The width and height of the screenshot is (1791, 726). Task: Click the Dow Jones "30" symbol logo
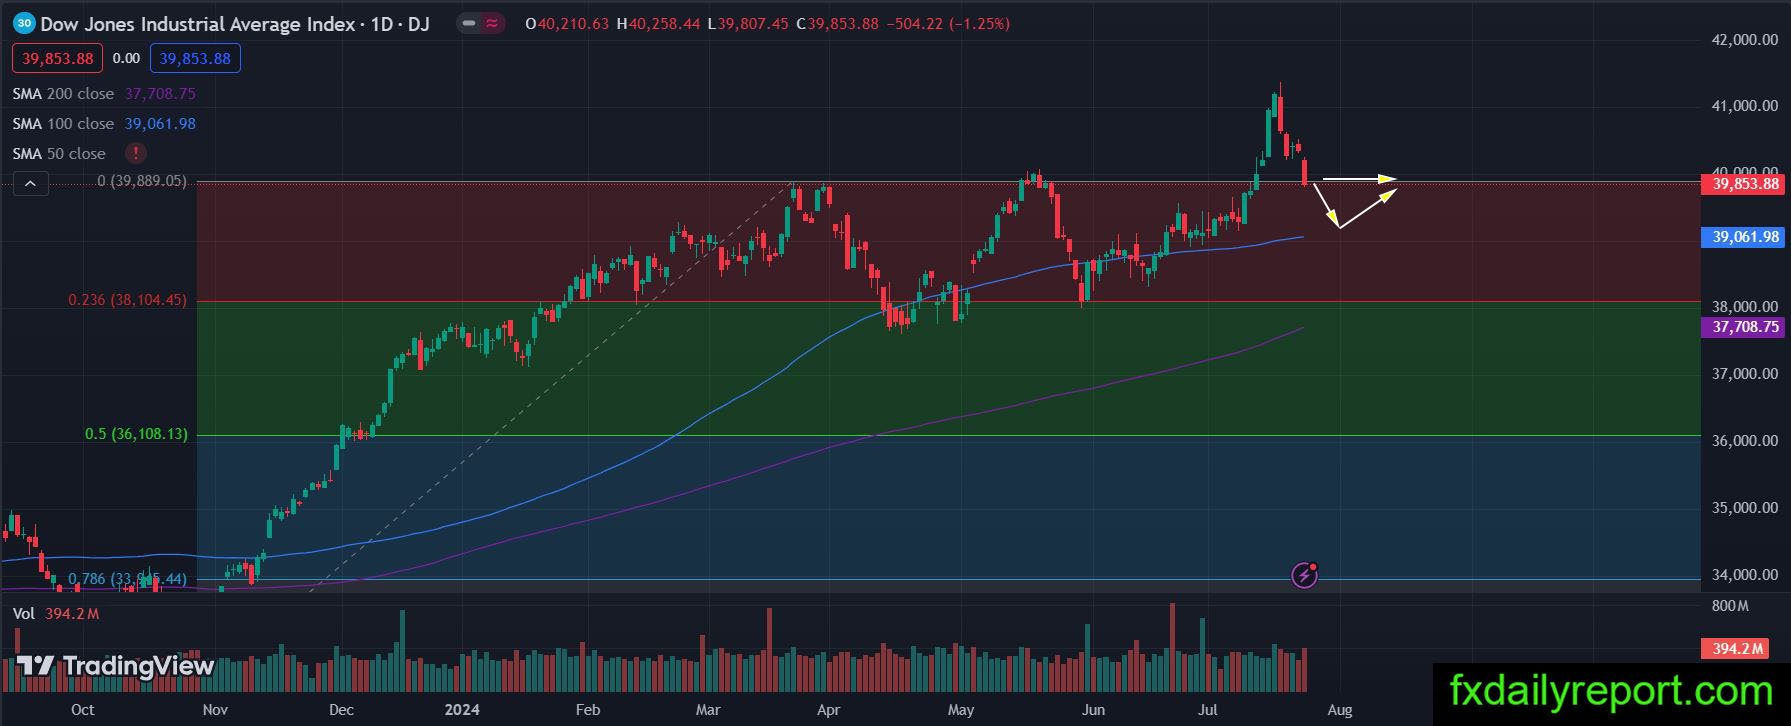click(24, 23)
